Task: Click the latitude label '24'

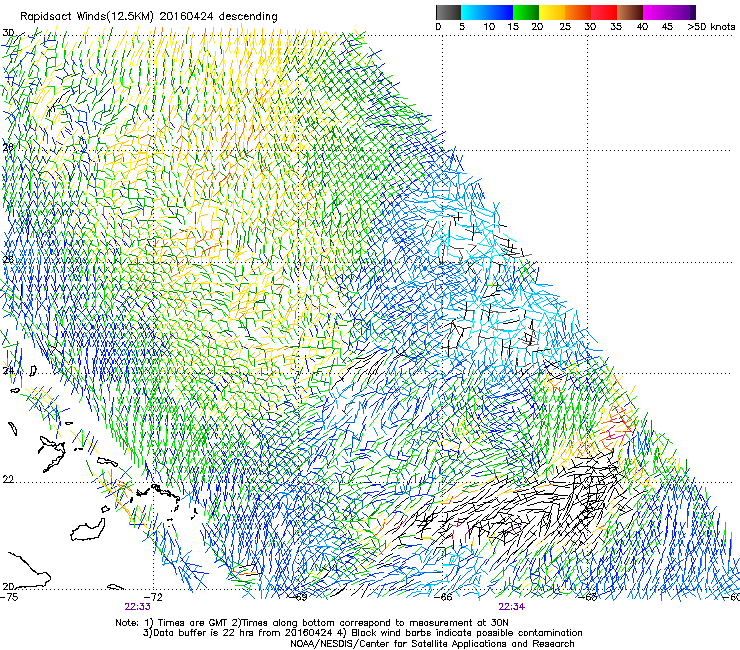Action: (8, 371)
